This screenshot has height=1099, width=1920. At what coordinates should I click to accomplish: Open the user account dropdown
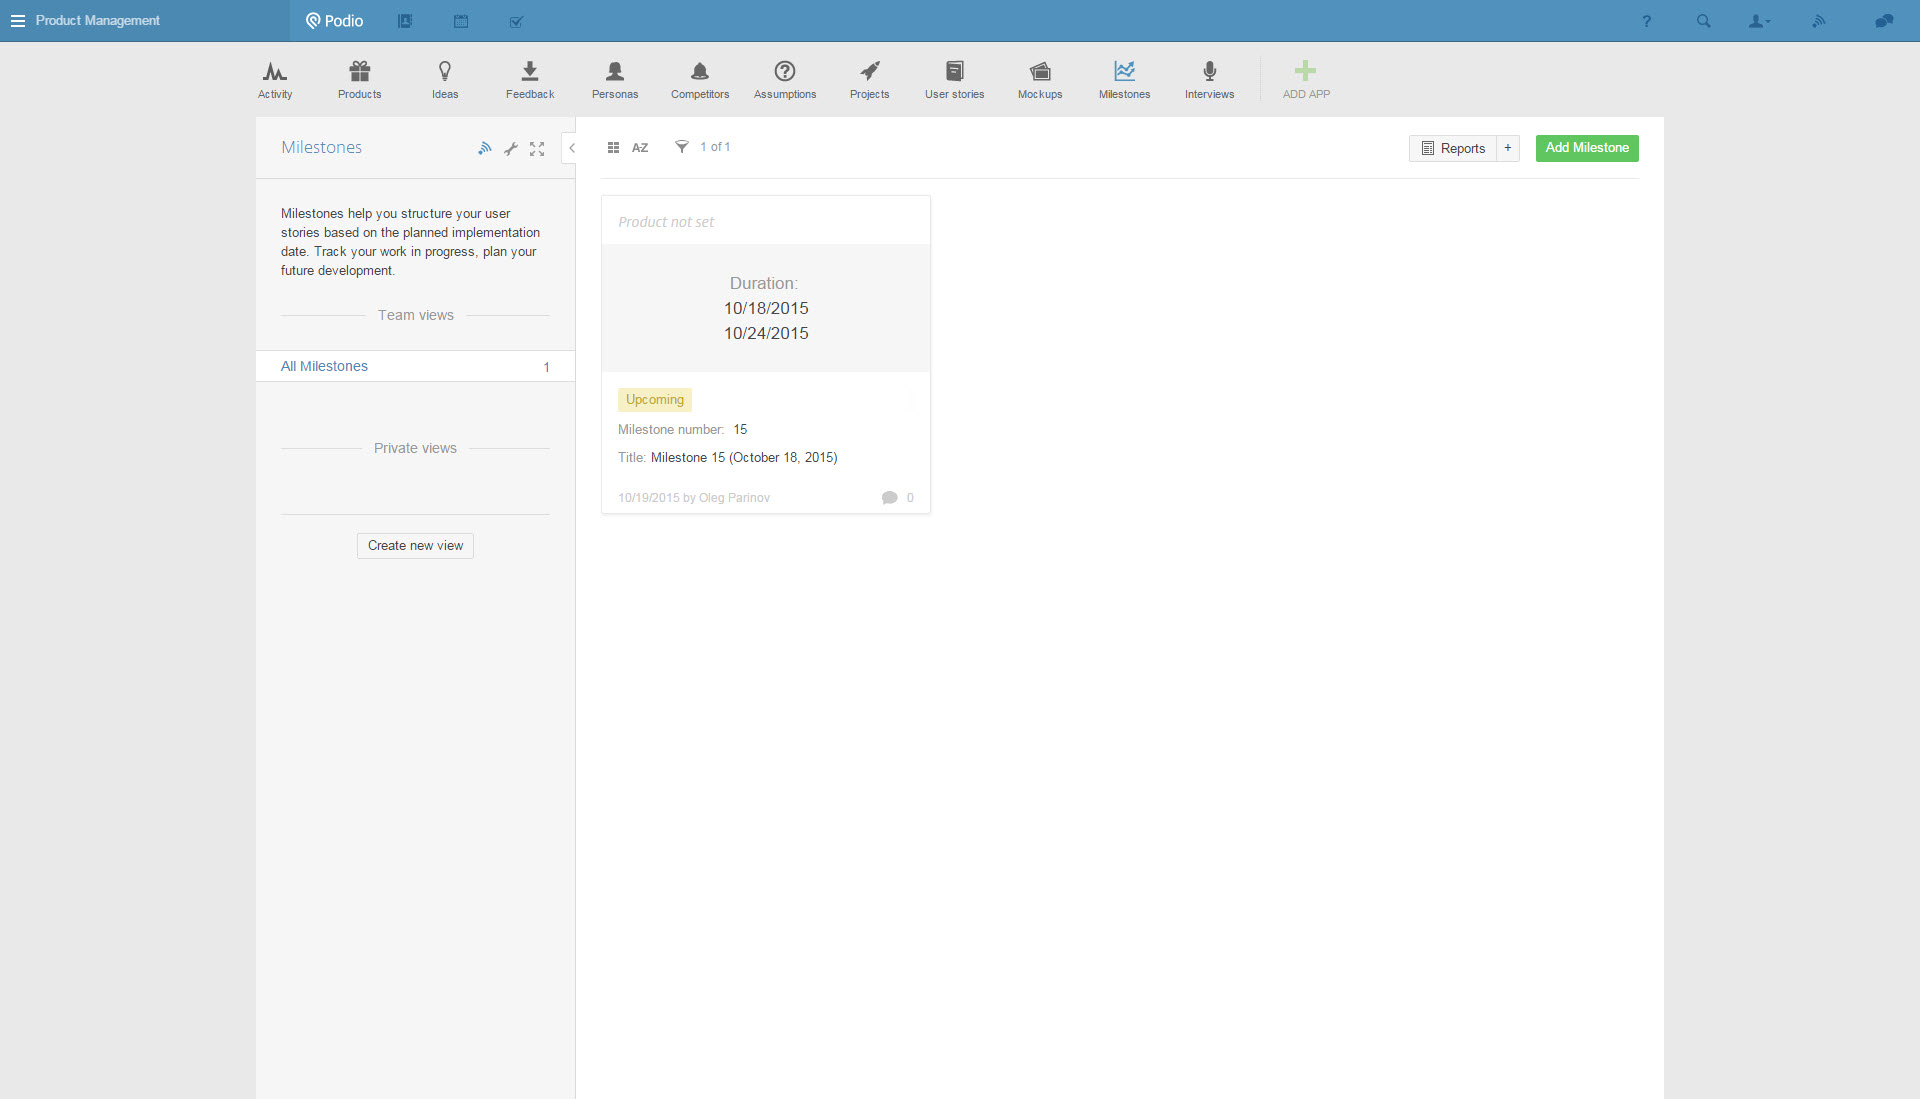click(1758, 21)
